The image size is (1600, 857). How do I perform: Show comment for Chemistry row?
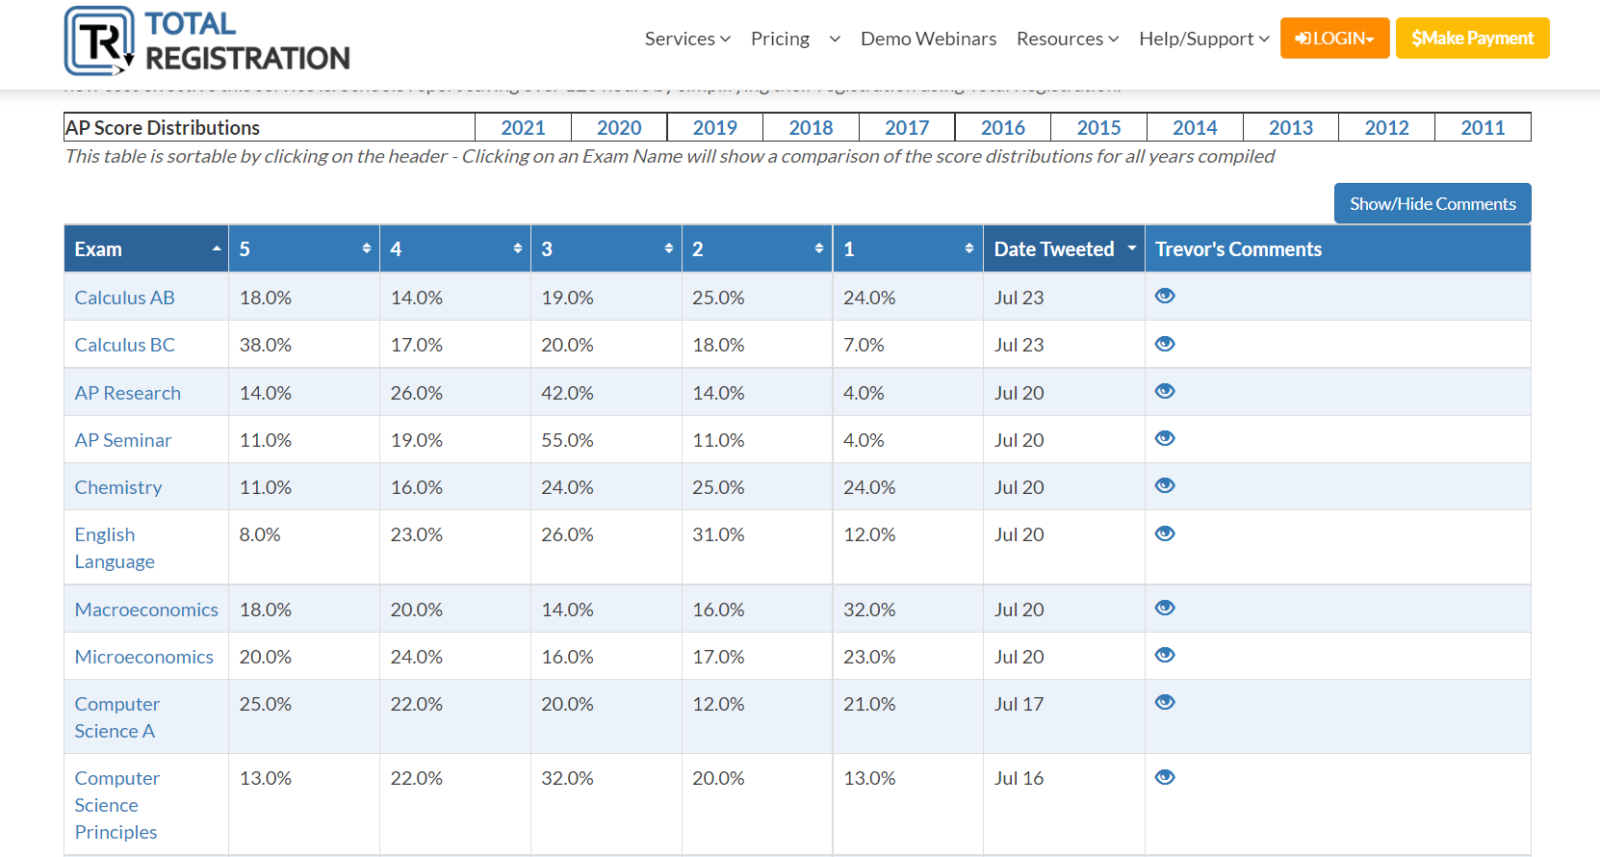[x=1165, y=485]
